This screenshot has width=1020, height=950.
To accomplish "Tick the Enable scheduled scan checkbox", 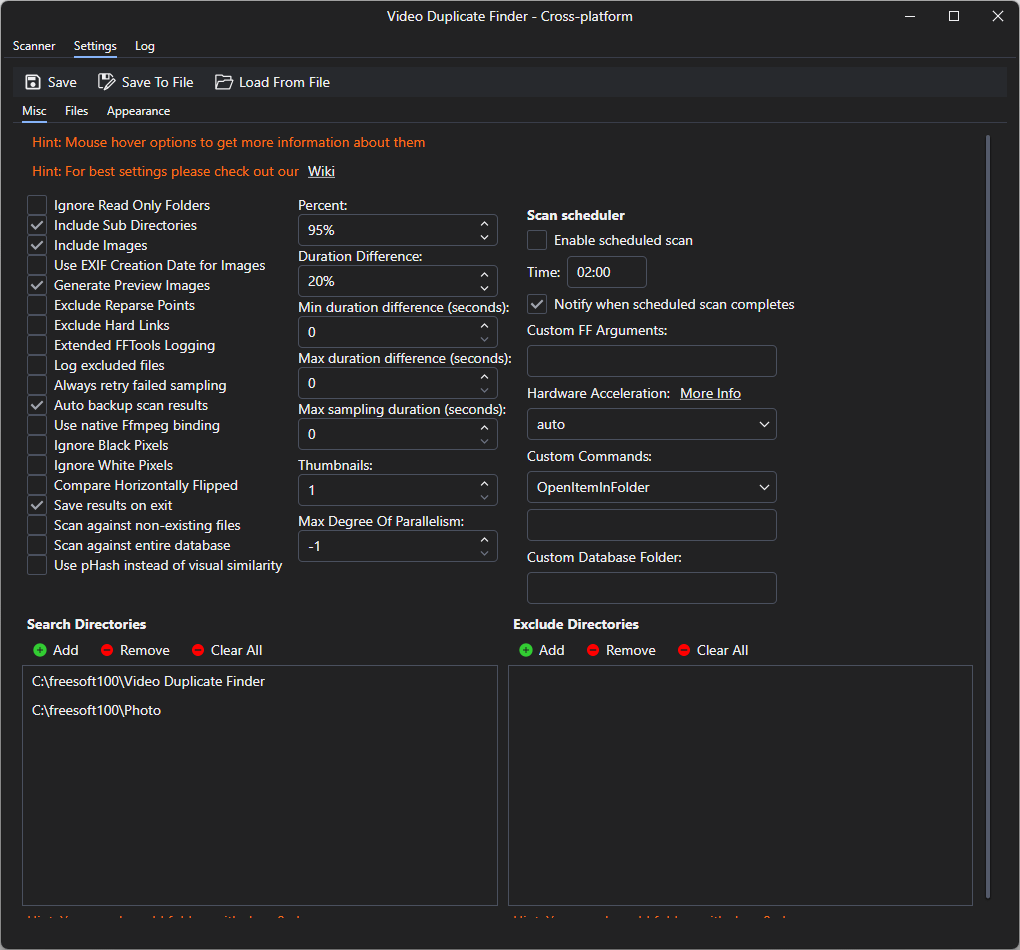I will [537, 240].
